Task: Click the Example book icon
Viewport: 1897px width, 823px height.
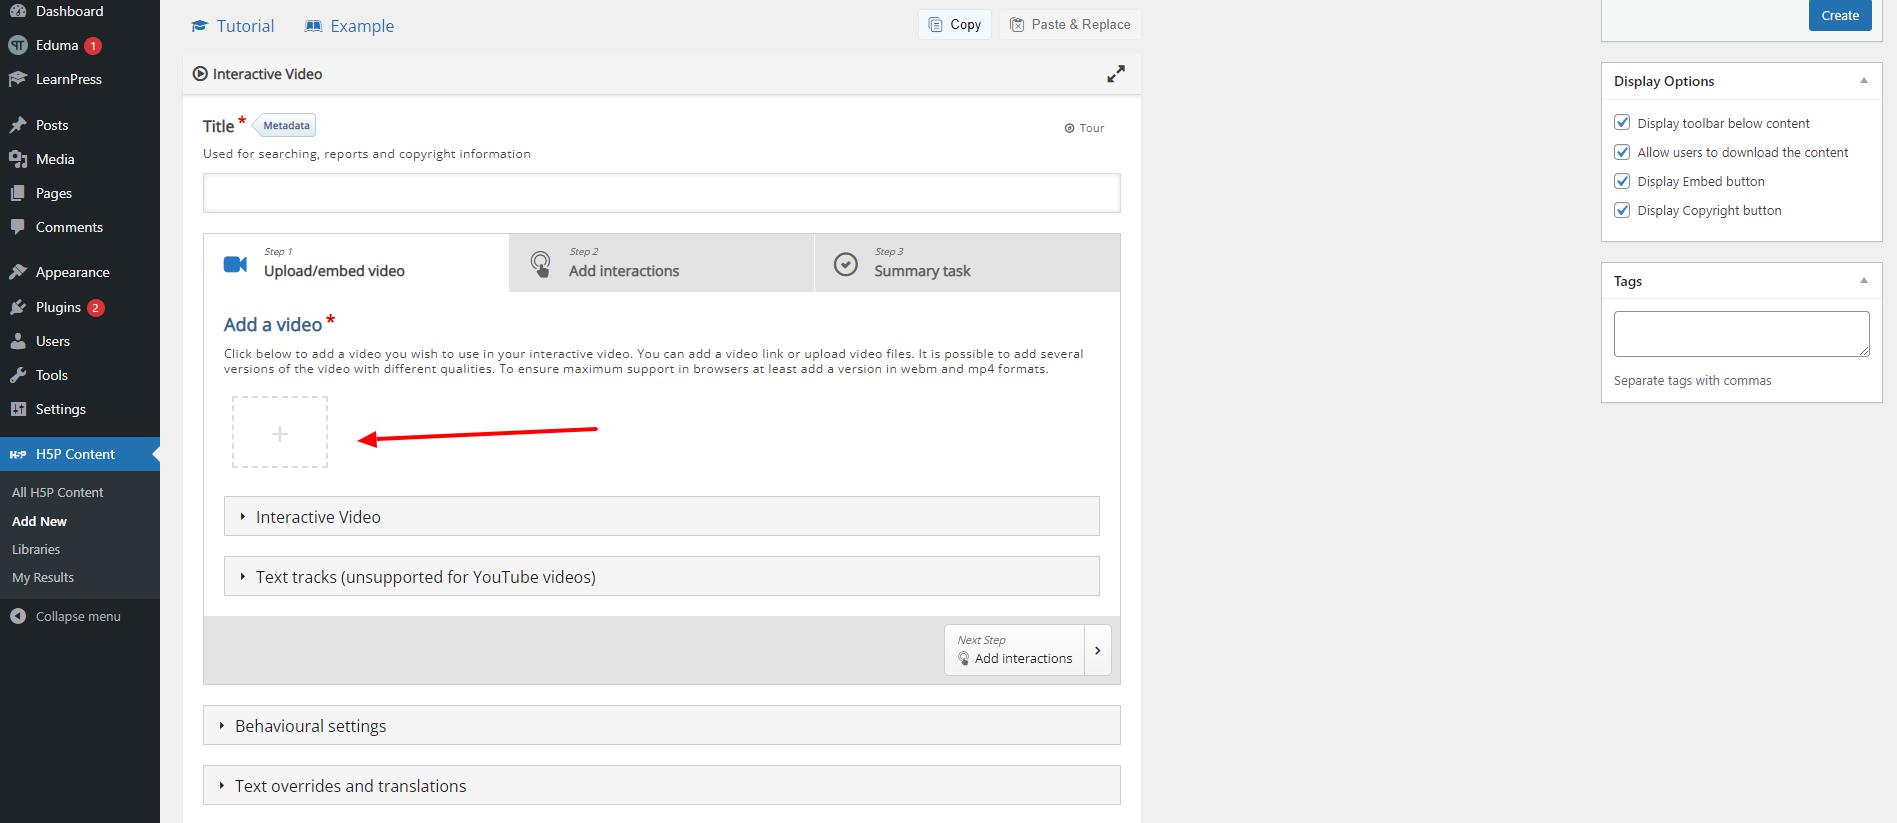Action: point(314,26)
